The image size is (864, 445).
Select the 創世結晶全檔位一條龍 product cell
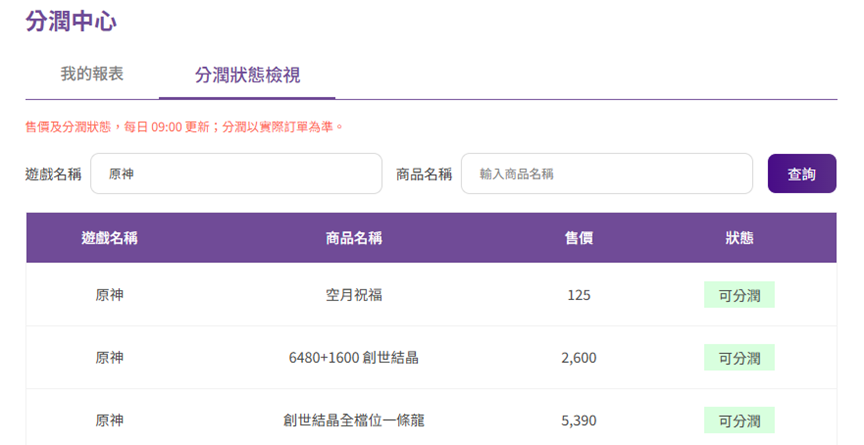[353, 420]
